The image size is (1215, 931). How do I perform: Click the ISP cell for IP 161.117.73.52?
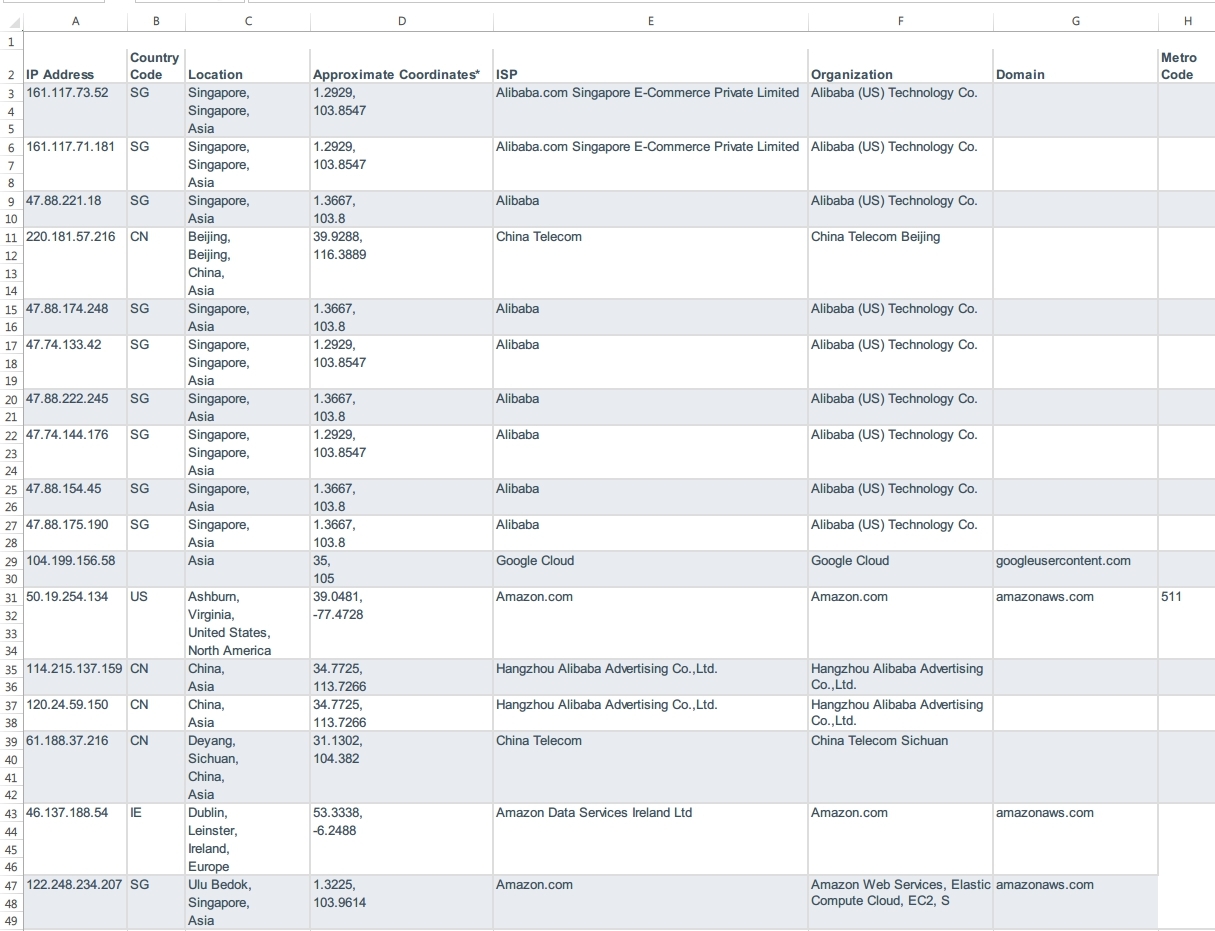[650, 110]
